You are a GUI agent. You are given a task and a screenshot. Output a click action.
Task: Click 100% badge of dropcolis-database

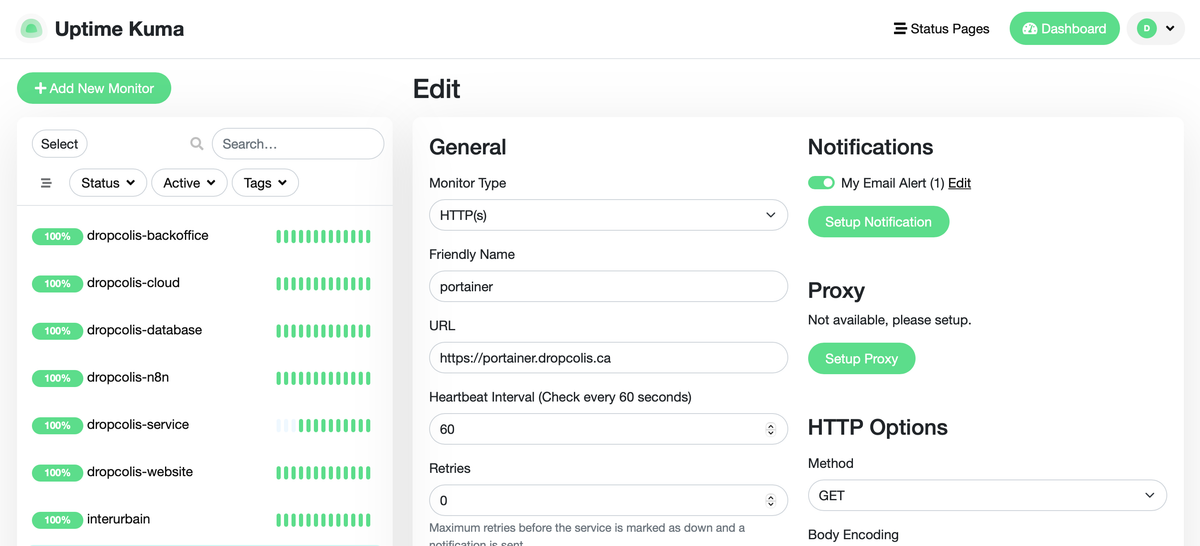click(58, 331)
